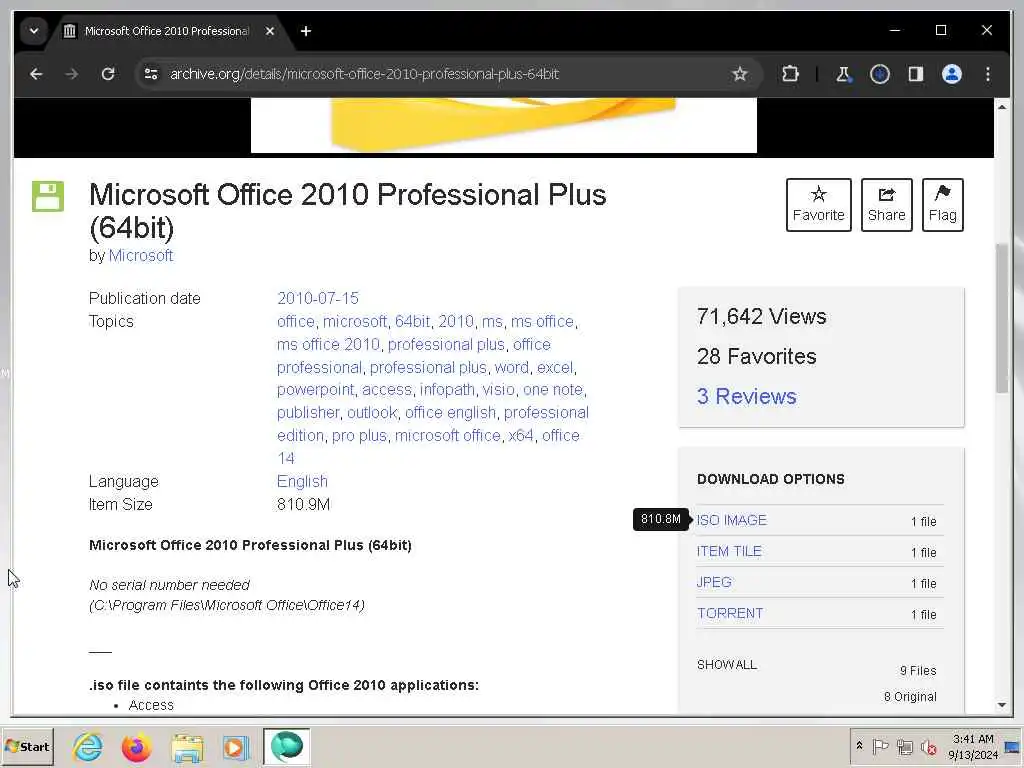Viewport: 1024px width, 768px height.
Task: Click the Office banner image thumbnail
Action: tap(504, 125)
